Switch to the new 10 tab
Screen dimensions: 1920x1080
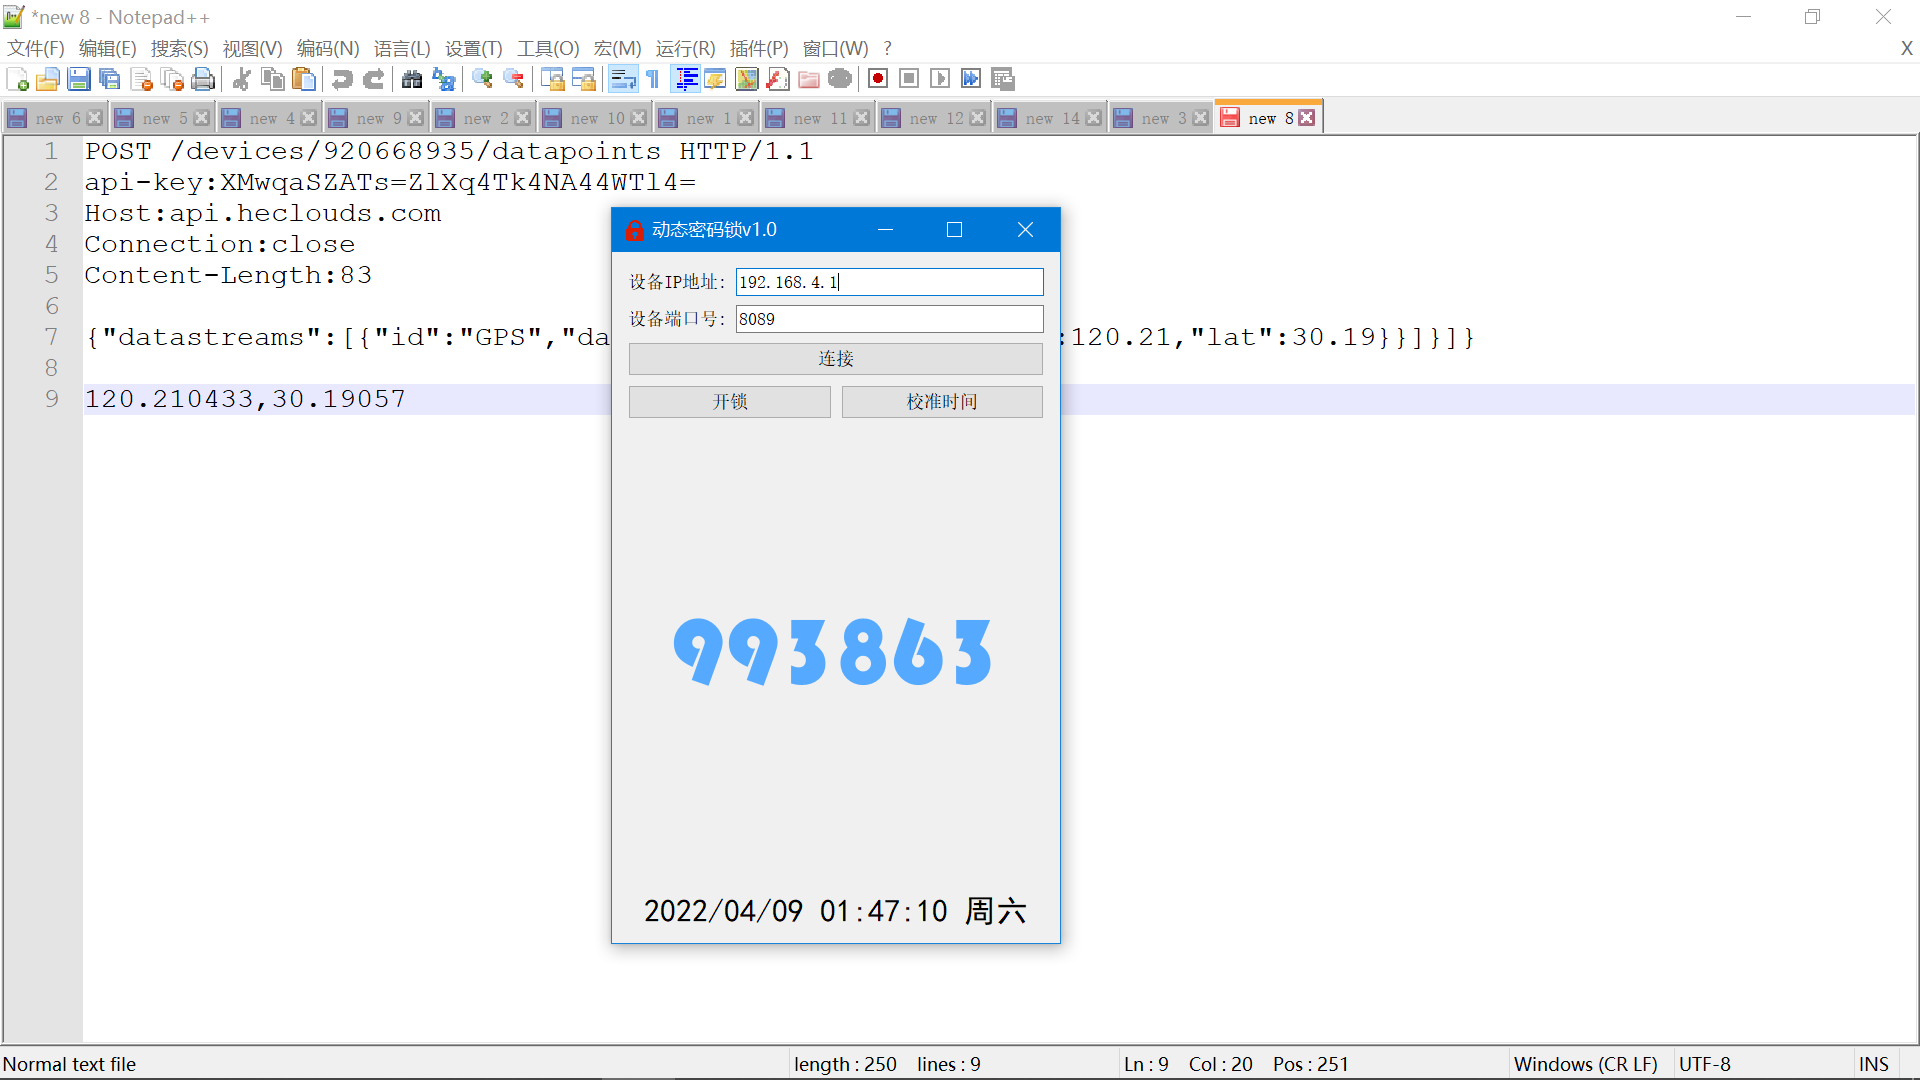pyautogui.click(x=597, y=118)
